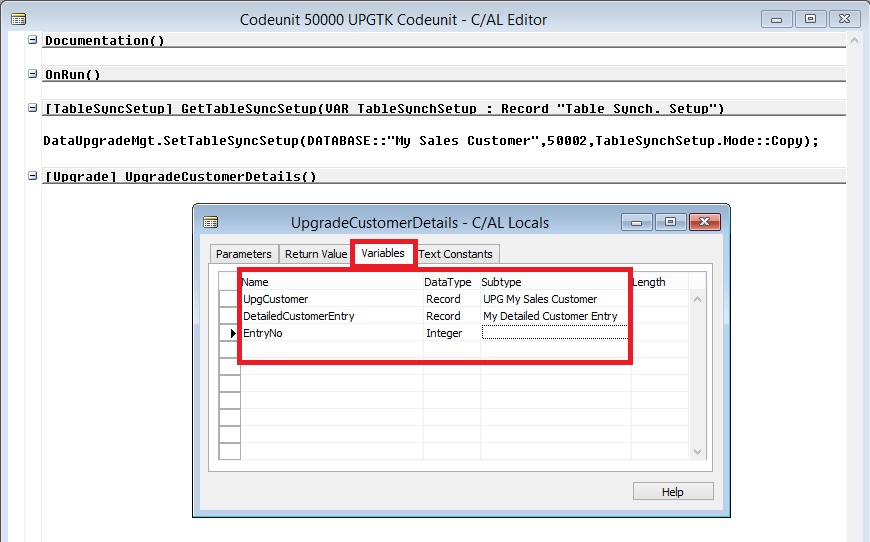Screen dimensions: 870x542
Task: Collapse the OnRun() trigger section
Action: pyautogui.click(x=33, y=74)
